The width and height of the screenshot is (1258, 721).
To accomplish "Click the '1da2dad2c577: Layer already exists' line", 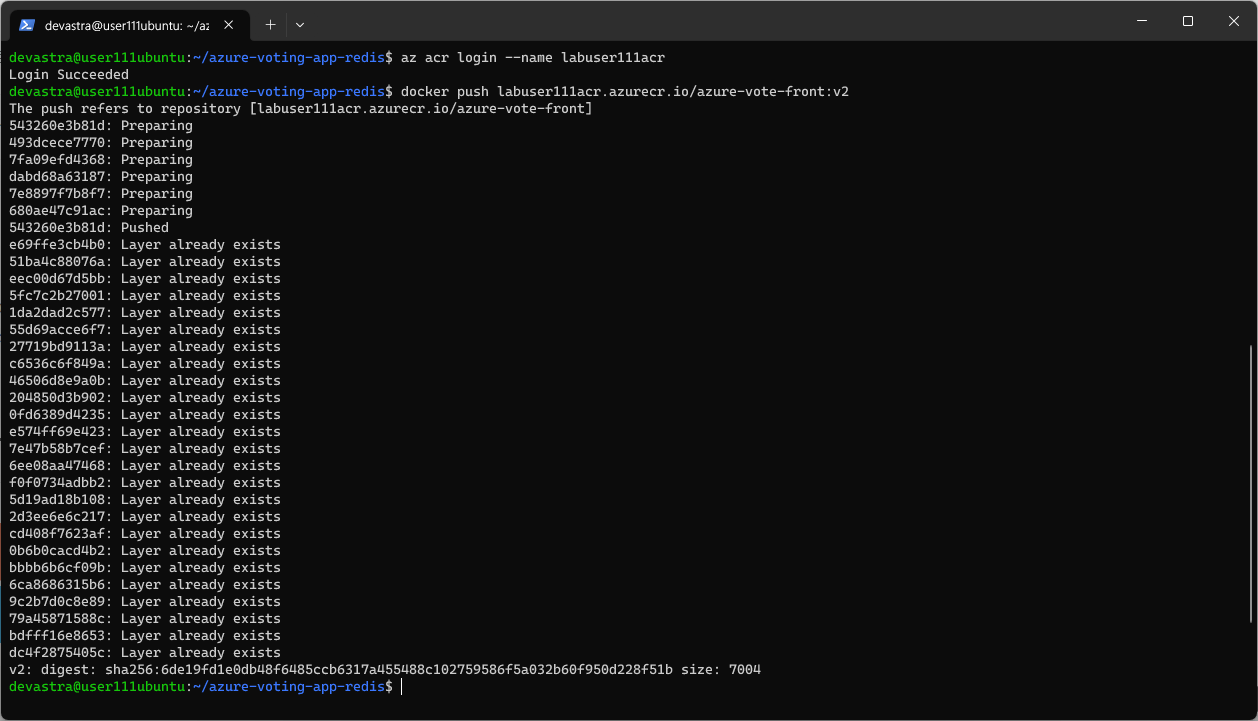I will (145, 312).
